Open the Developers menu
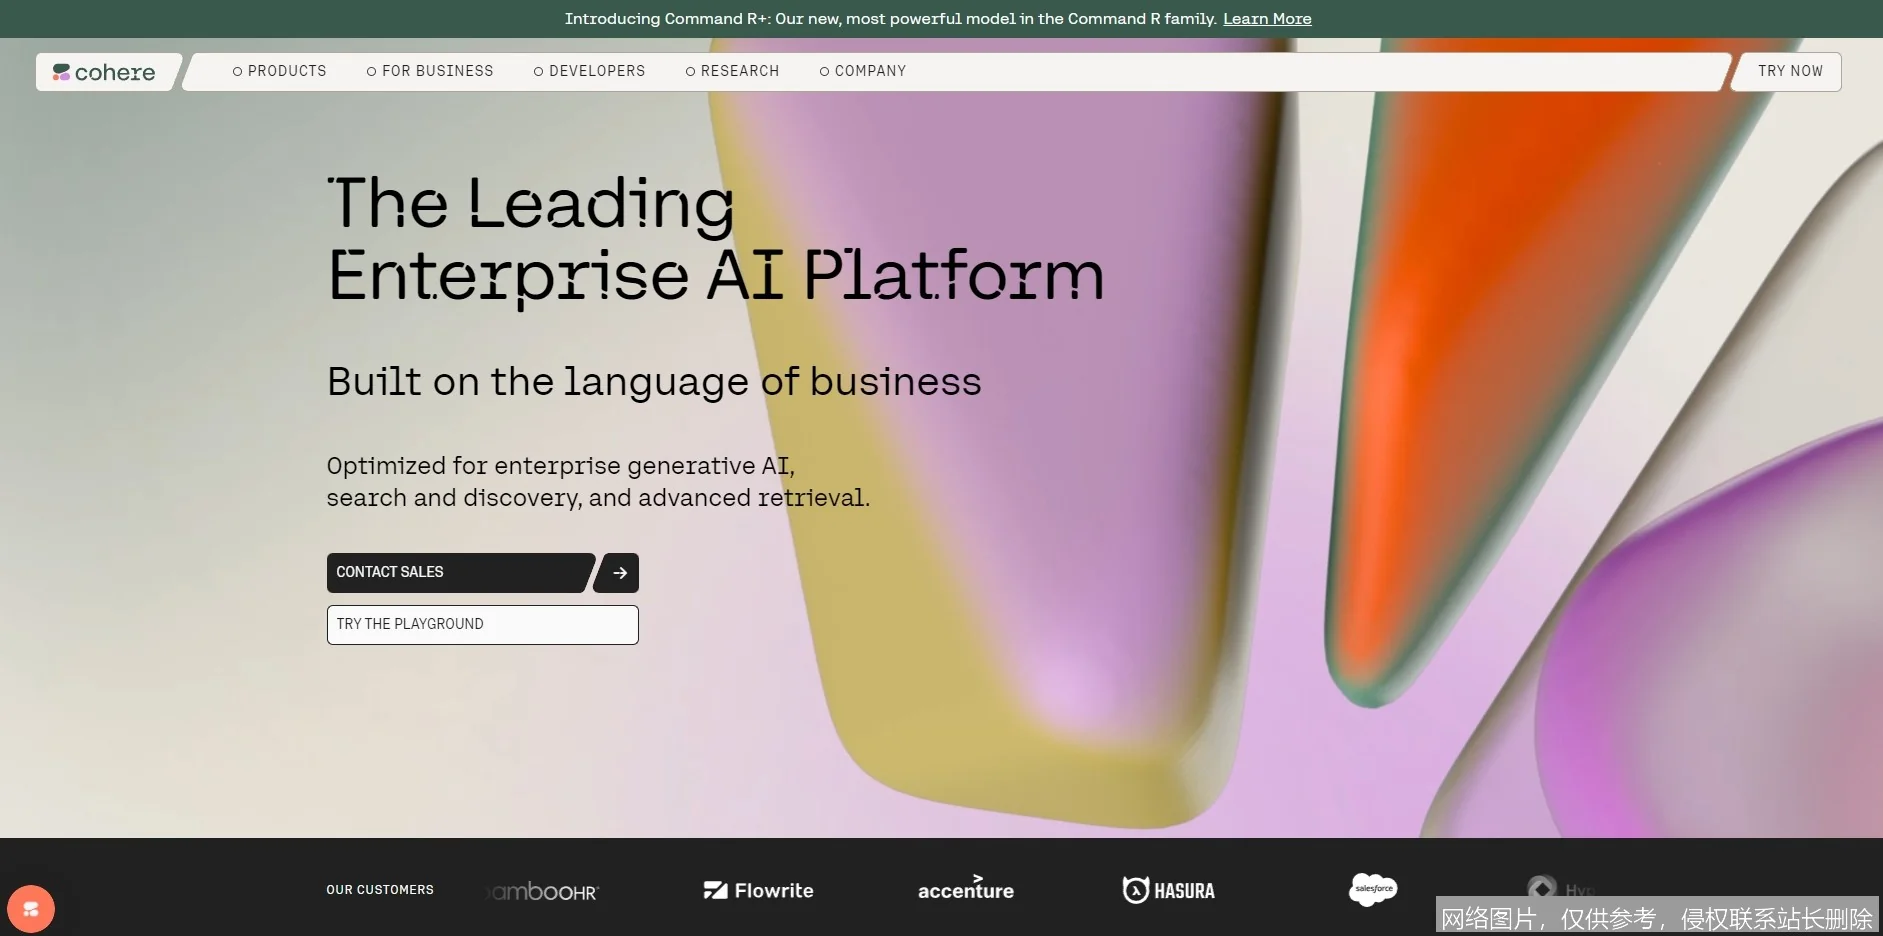The height and width of the screenshot is (936, 1883). tap(589, 71)
